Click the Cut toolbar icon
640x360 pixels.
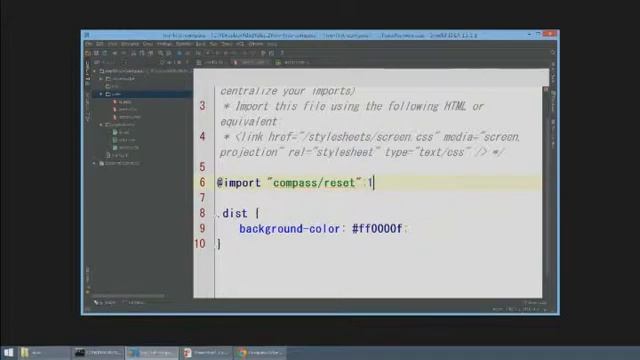[x=133, y=53]
